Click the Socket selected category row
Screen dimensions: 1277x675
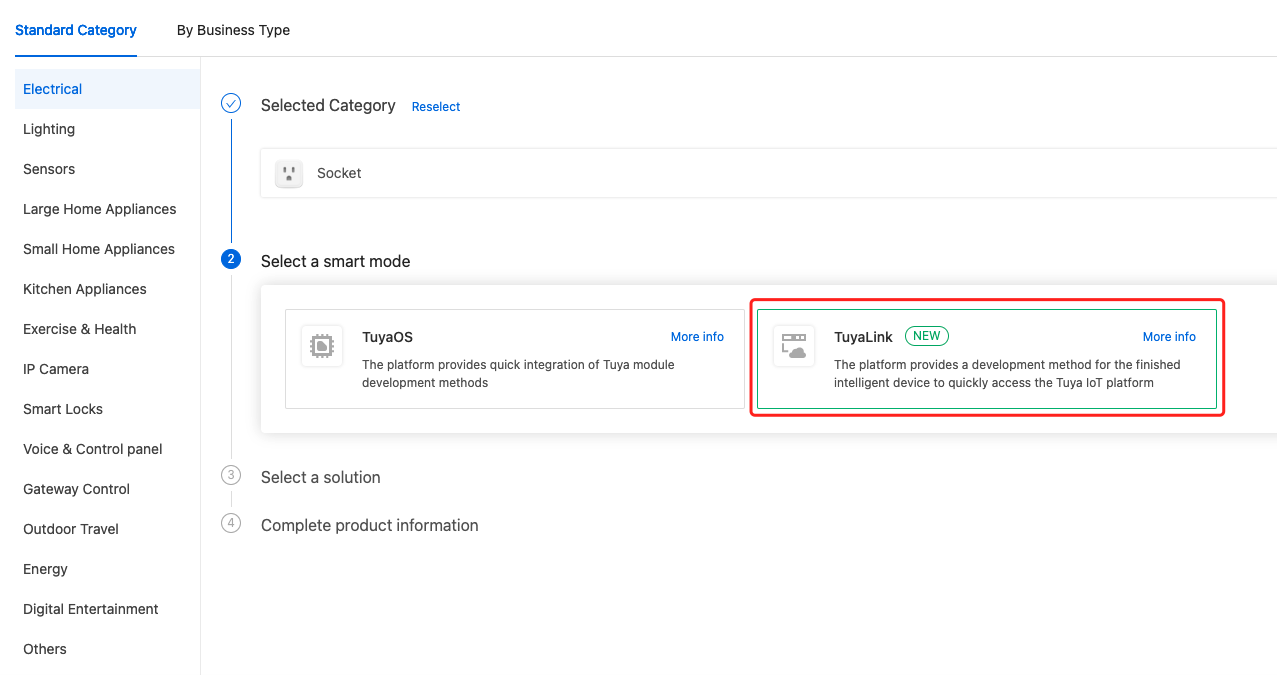pos(769,173)
